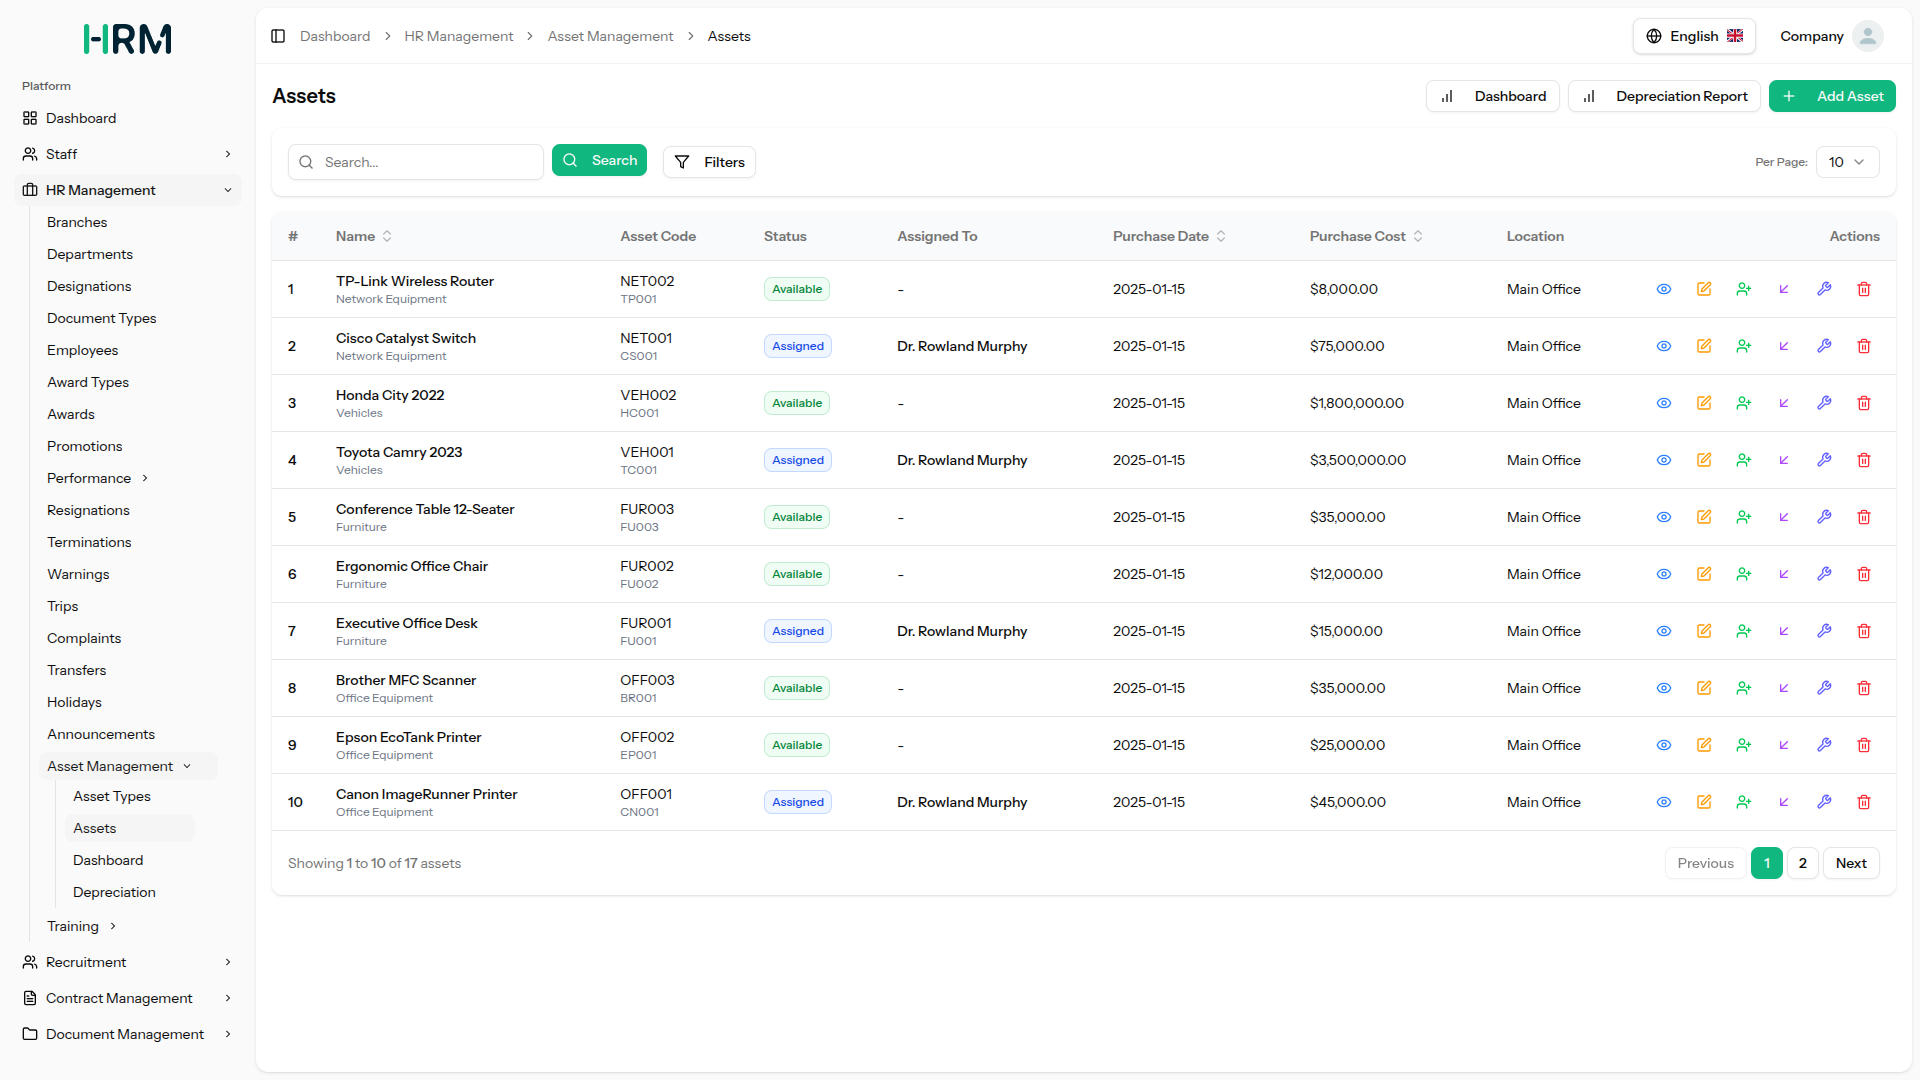The image size is (1920, 1080).
Task: Click trash icon for Canon ImageRunner Printer
Action: (x=1864, y=802)
